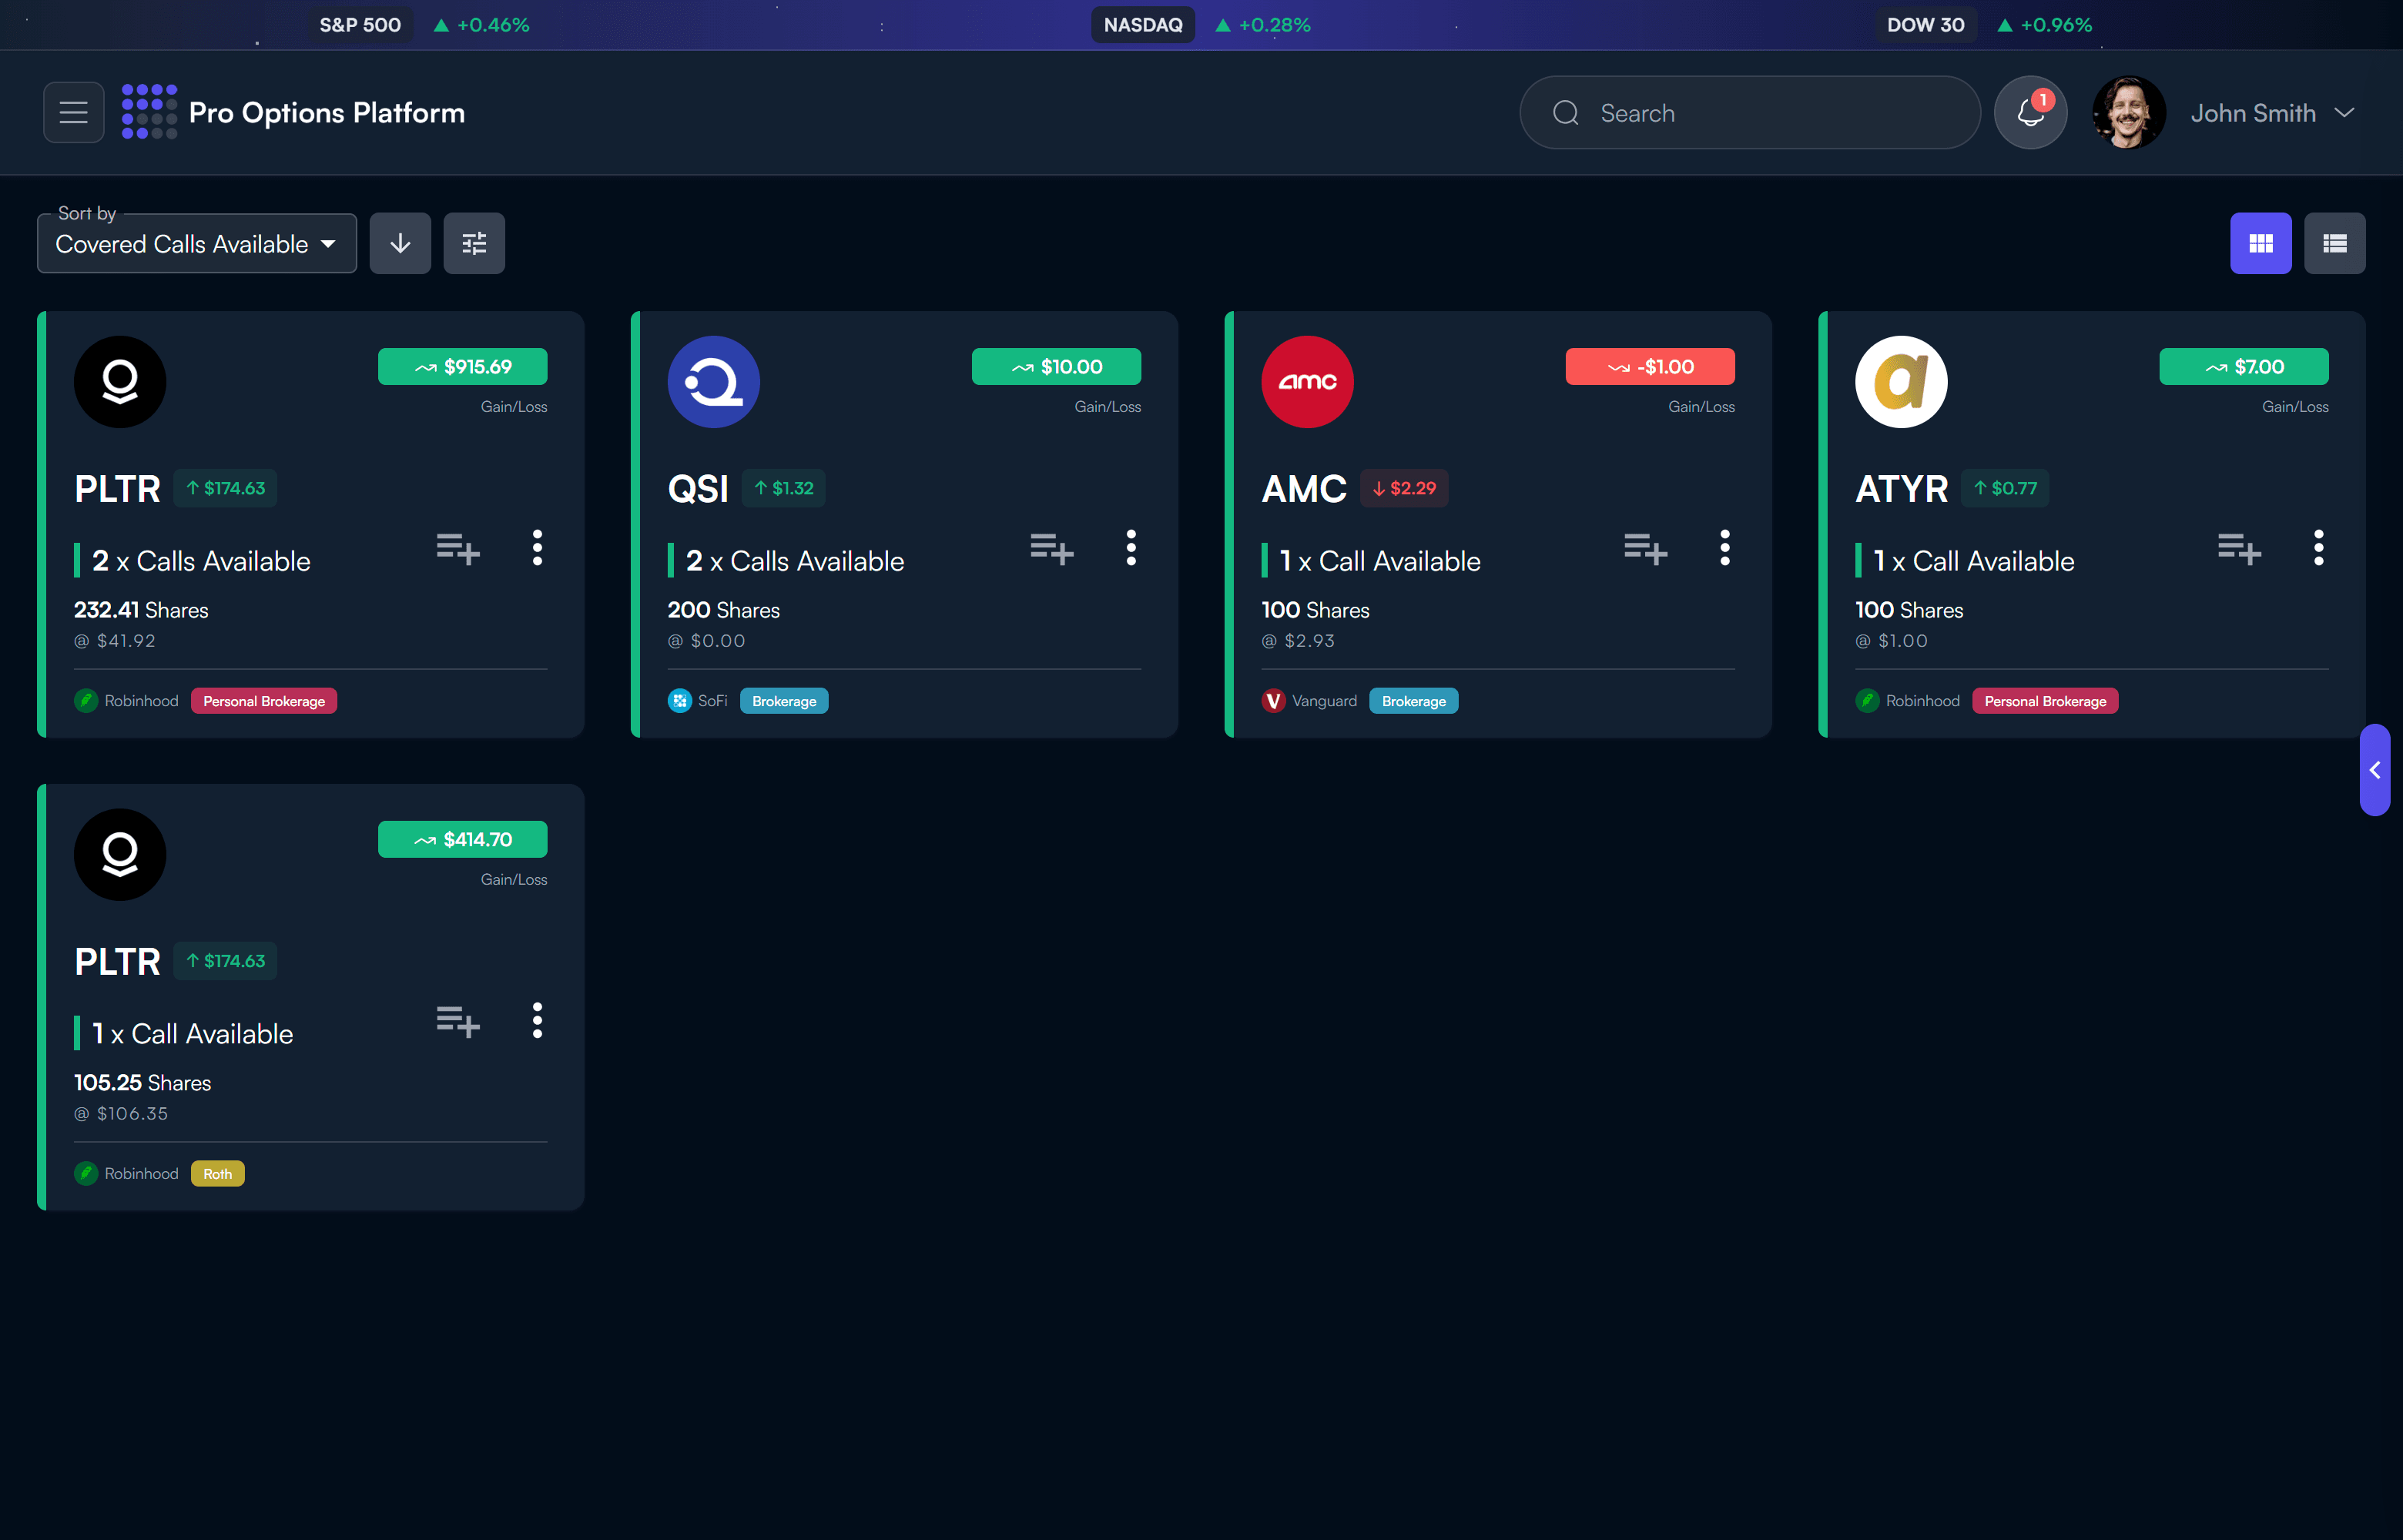Click the Roth account tag
The width and height of the screenshot is (2403, 1540).
(217, 1174)
